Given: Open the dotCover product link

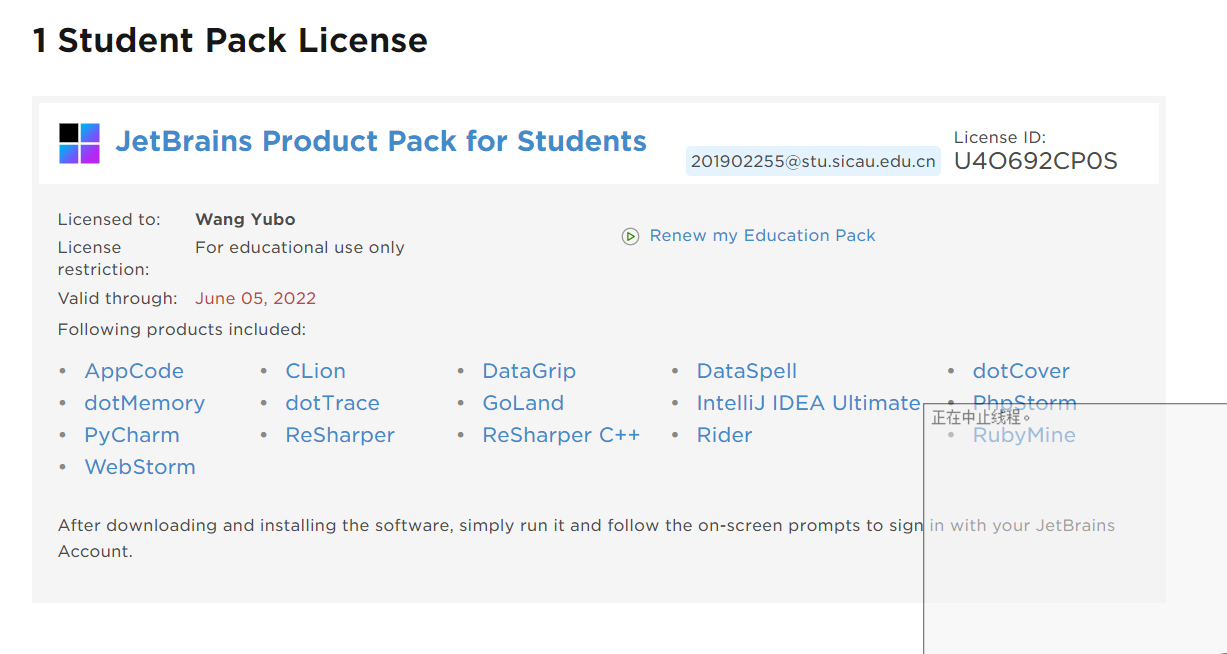Looking at the screenshot, I should pos(1021,371).
